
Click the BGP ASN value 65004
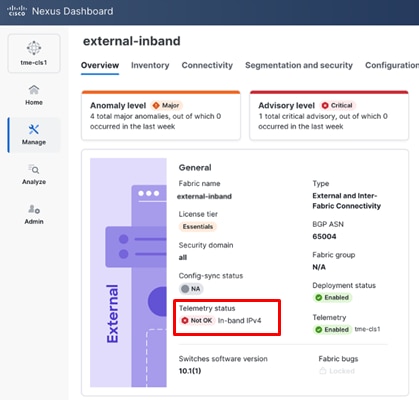[324, 236]
